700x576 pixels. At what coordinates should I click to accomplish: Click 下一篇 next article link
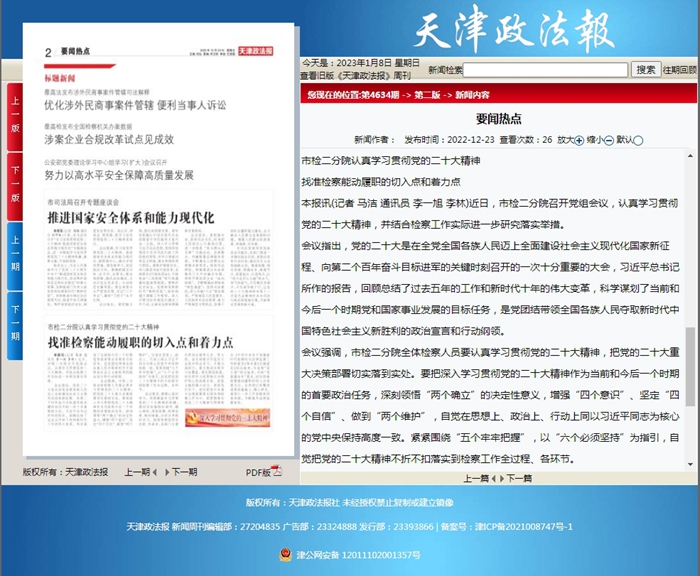pos(519,479)
